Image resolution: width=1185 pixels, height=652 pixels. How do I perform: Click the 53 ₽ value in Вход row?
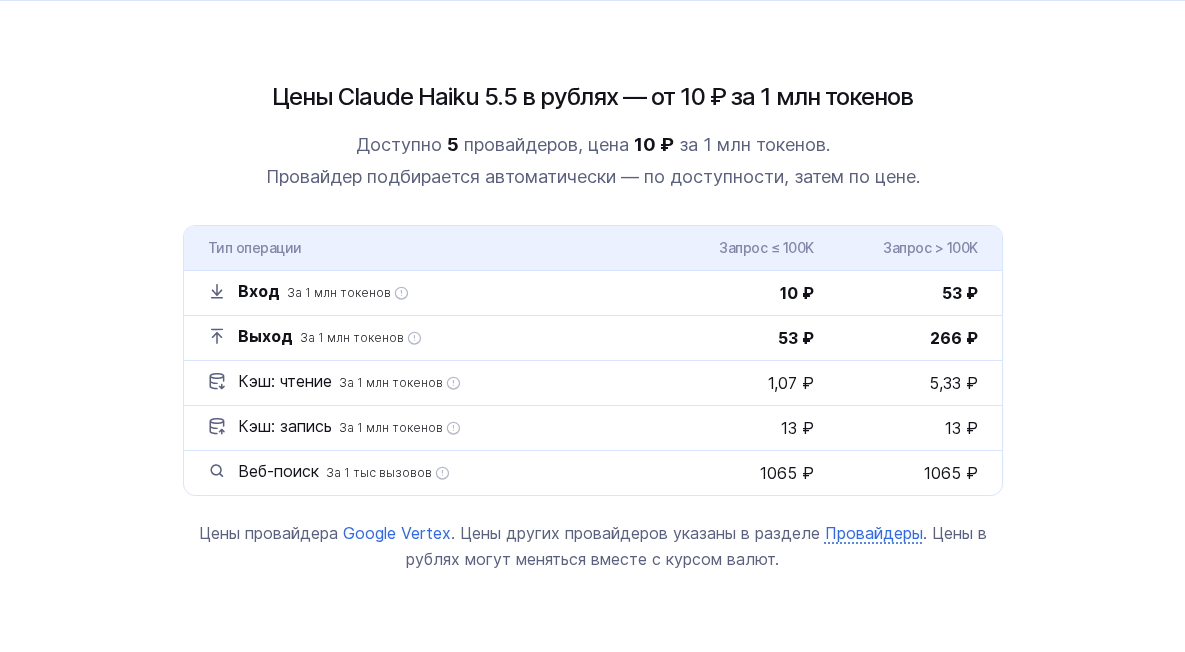[960, 293]
